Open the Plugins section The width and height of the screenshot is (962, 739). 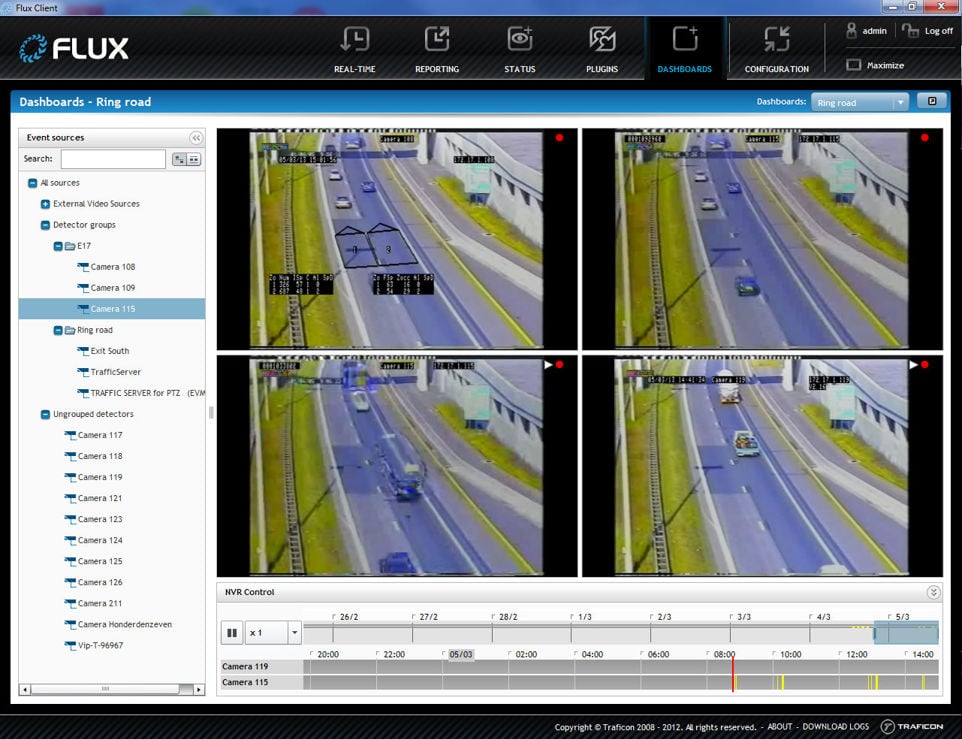[x=602, y=49]
